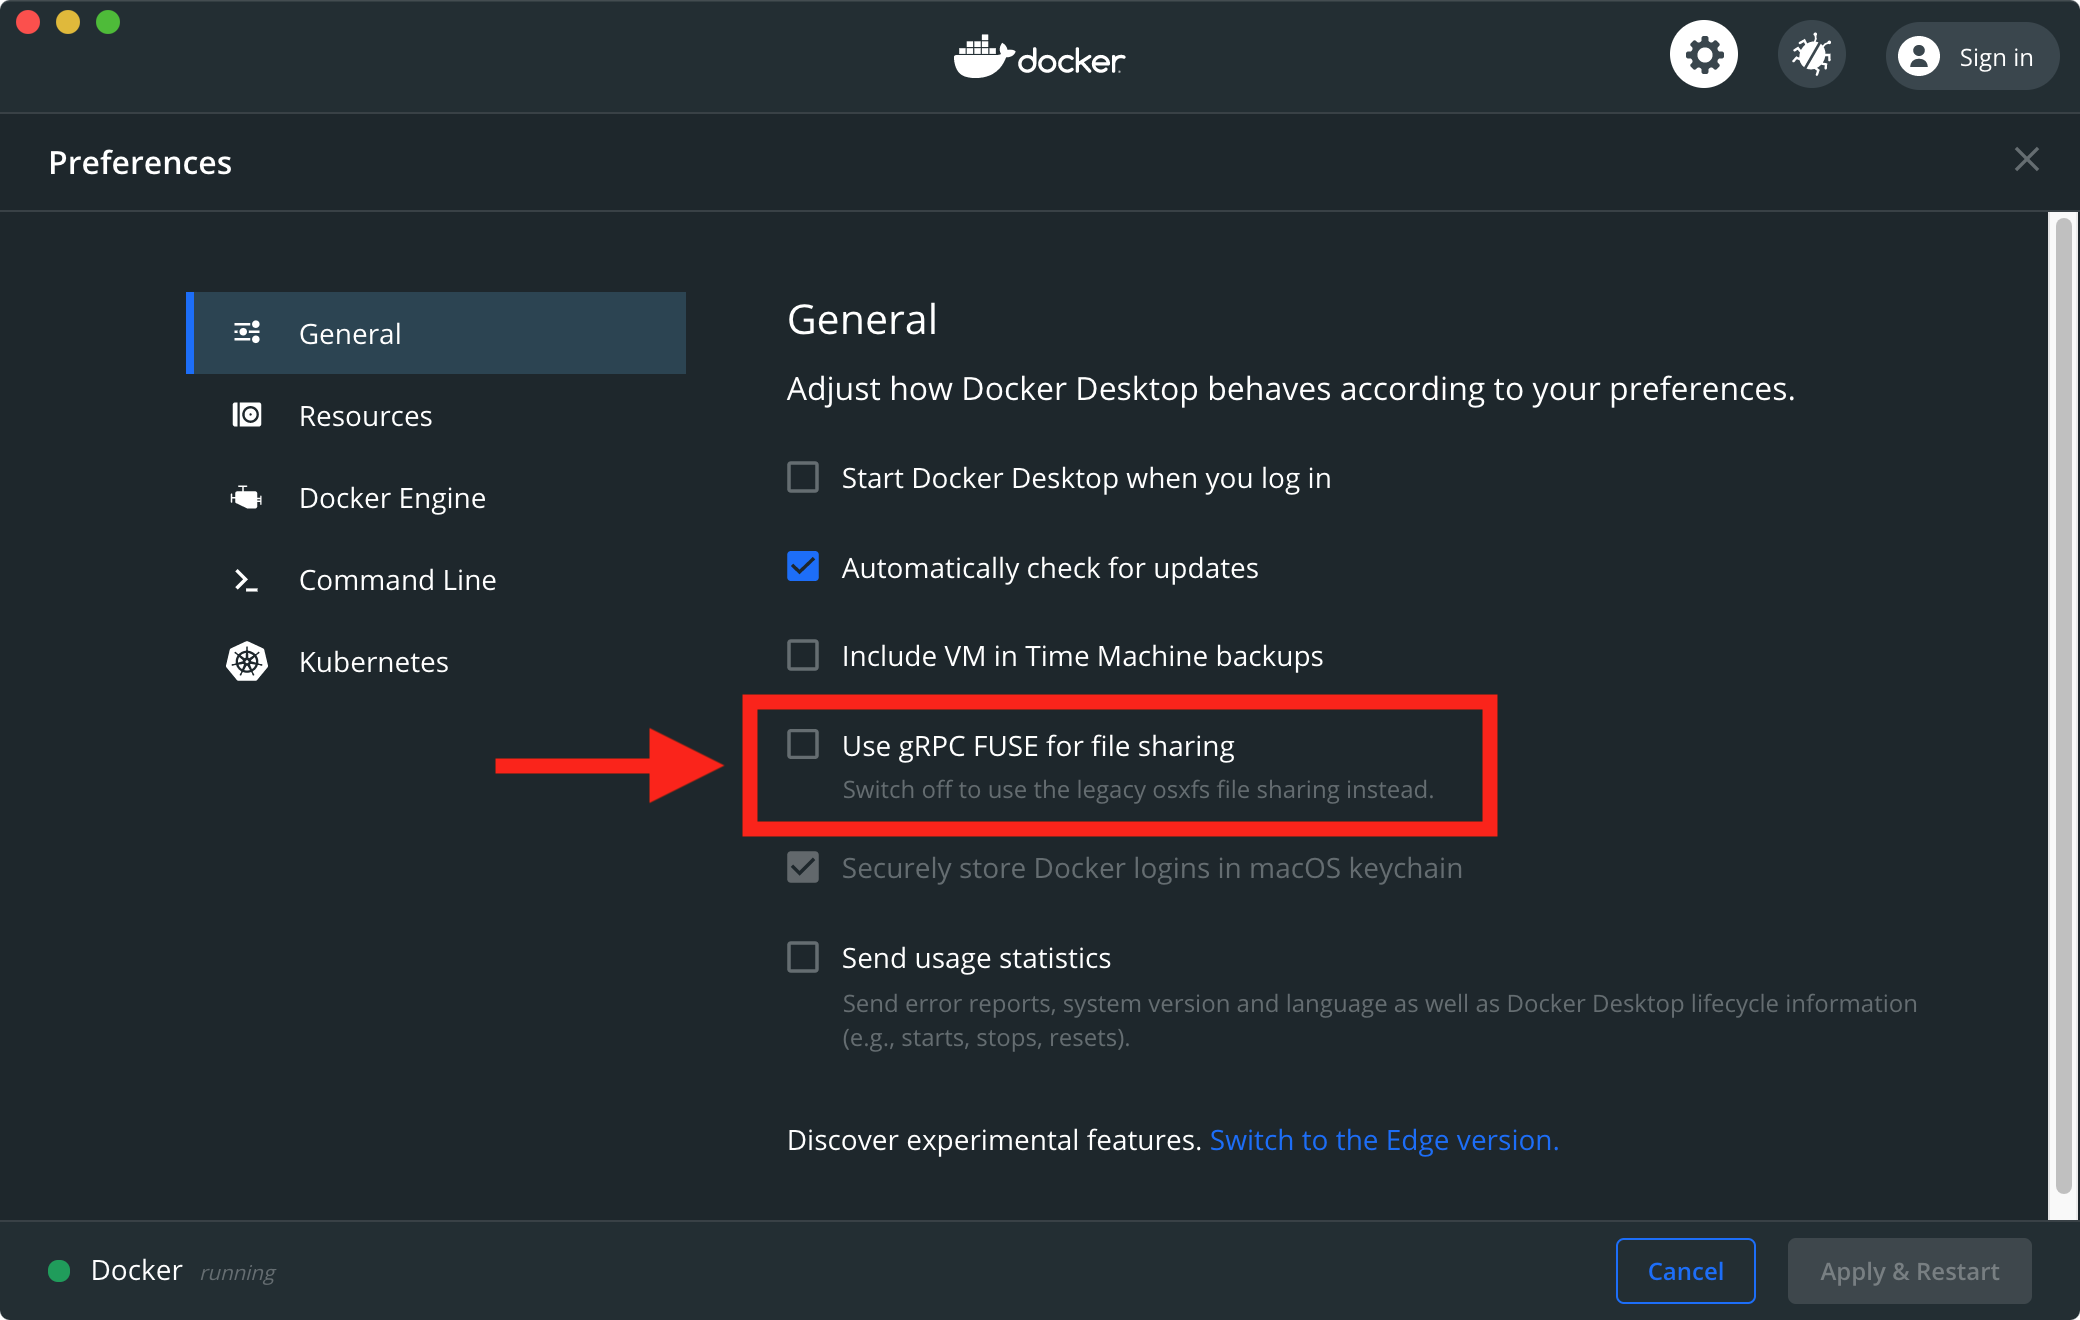Select the Kubernetes sidebar icon
The height and width of the screenshot is (1320, 2080).
pyautogui.click(x=249, y=661)
